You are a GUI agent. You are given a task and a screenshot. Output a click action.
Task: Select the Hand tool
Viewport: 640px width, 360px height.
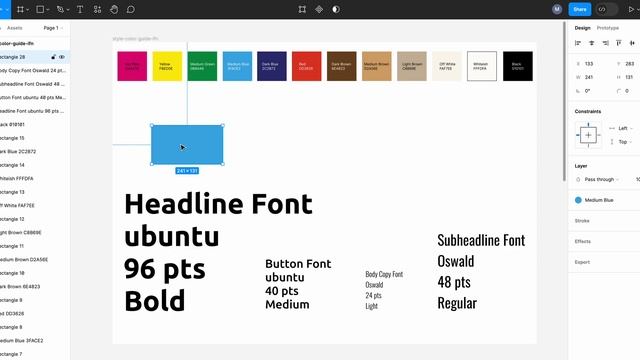(114, 9)
